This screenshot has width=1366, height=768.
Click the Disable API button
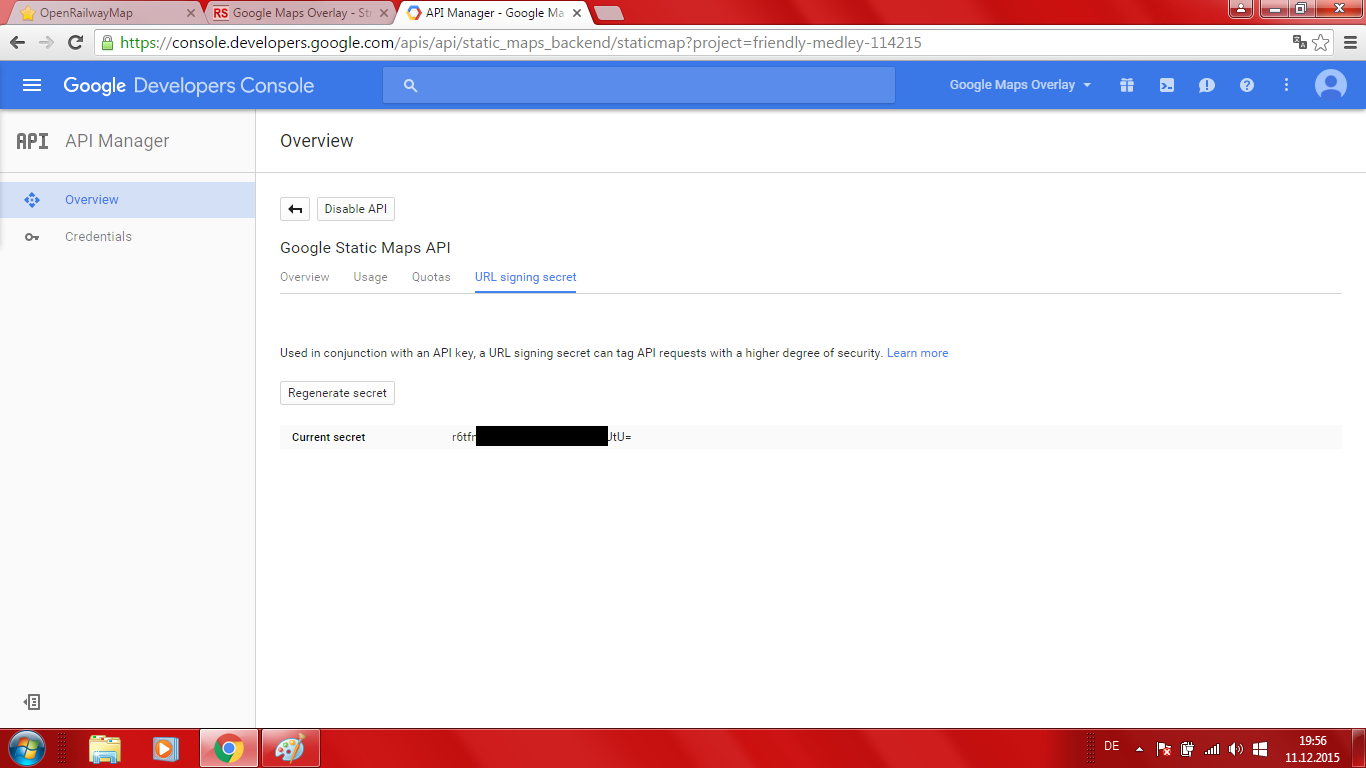[356, 209]
